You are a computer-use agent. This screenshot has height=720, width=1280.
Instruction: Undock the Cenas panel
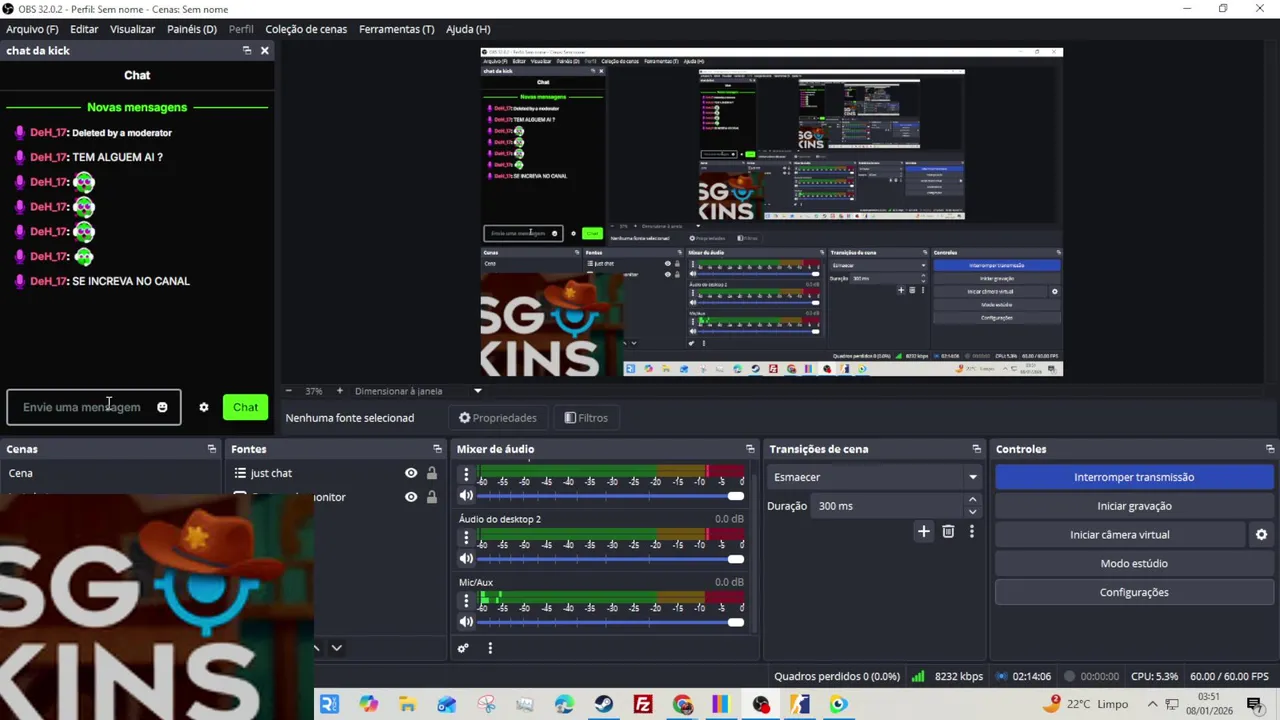click(x=211, y=449)
